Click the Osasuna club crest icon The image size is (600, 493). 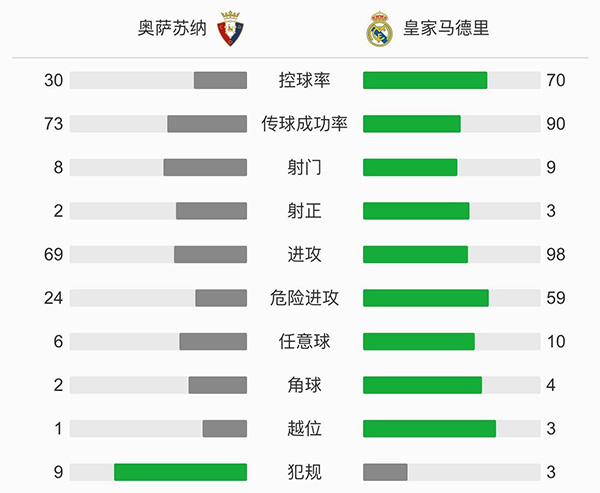[230, 28]
